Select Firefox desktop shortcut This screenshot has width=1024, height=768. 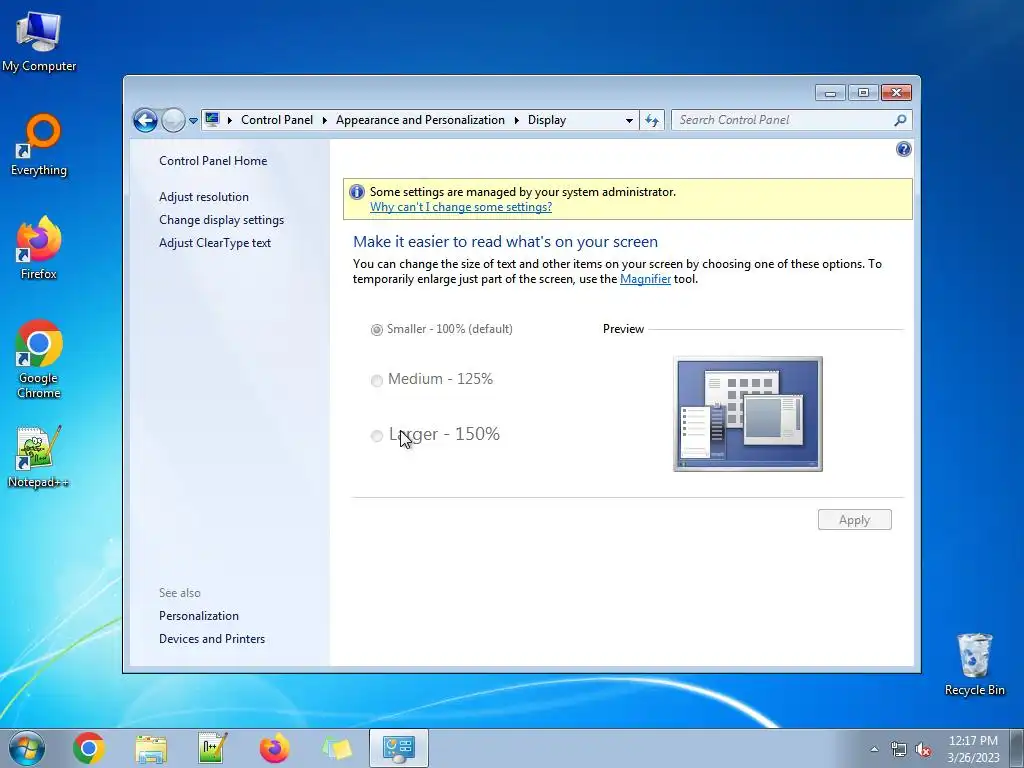[x=39, y=248]
